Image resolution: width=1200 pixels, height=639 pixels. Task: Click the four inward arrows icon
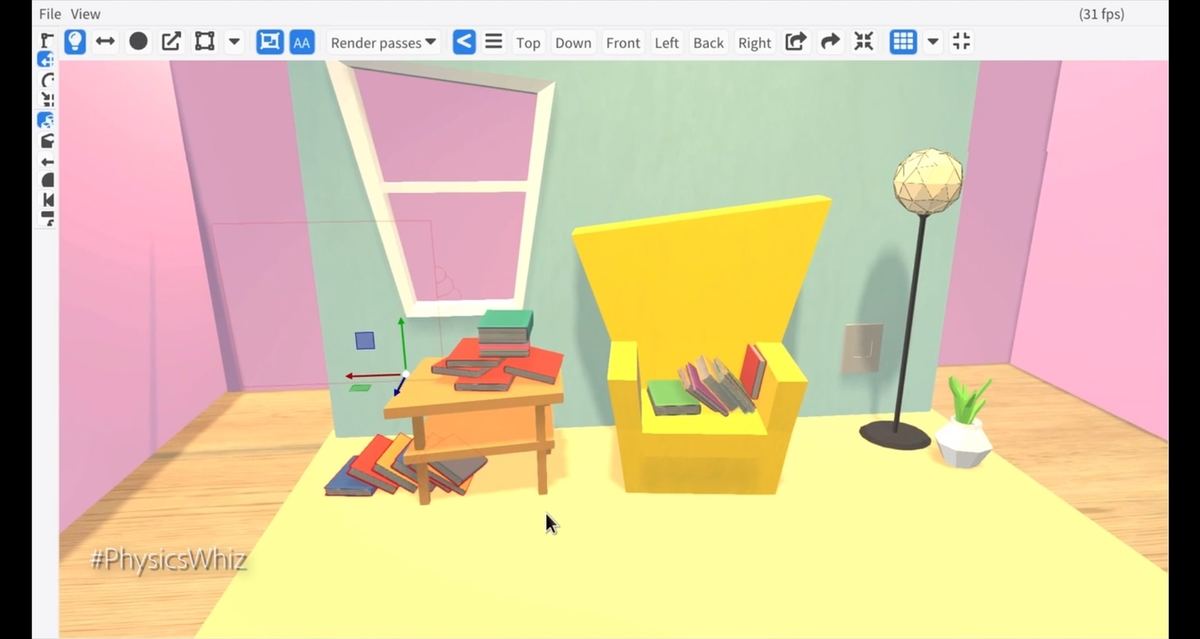[864, 42]
